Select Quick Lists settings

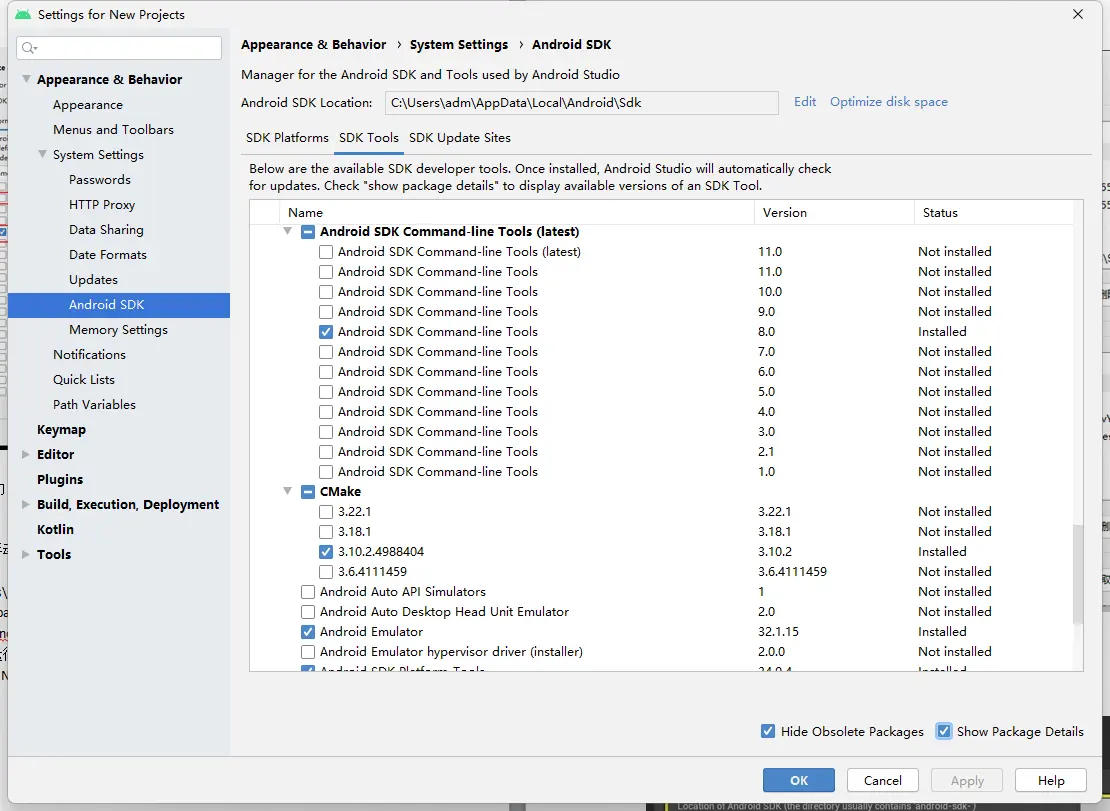point(84,379)
